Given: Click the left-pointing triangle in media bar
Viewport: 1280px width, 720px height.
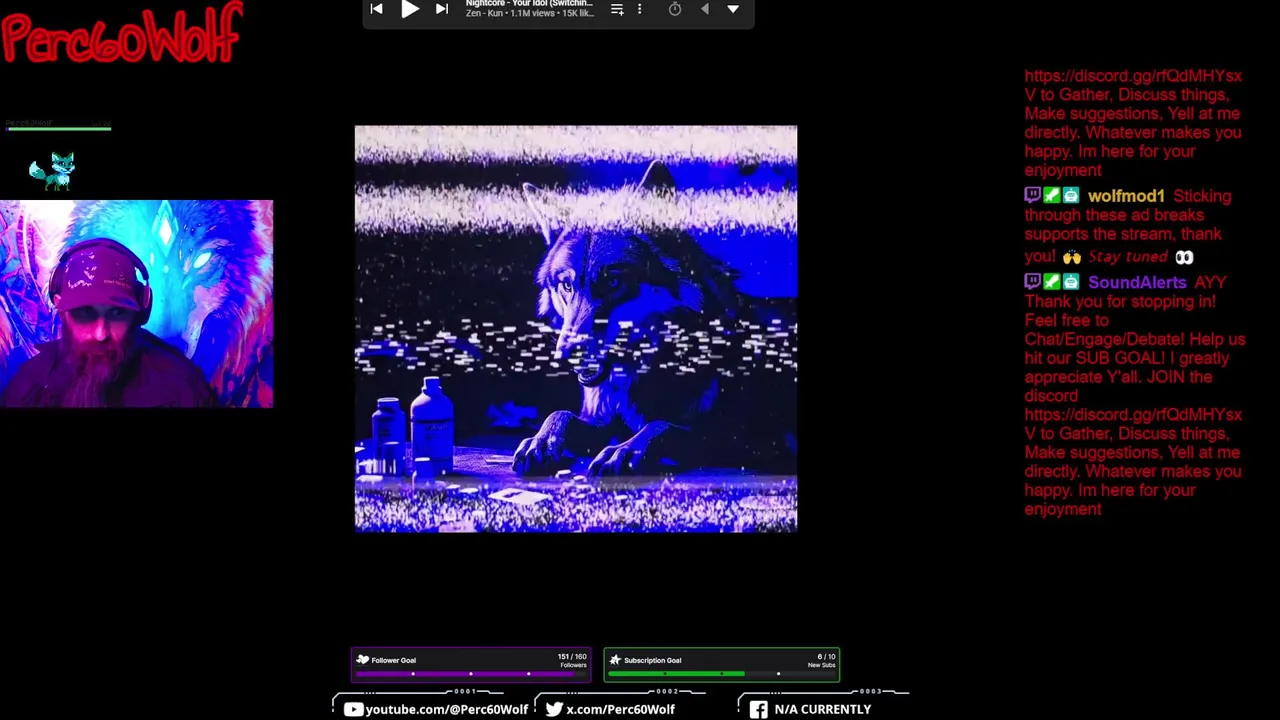Looking at the screenshot, I should (x=705, y=9).
